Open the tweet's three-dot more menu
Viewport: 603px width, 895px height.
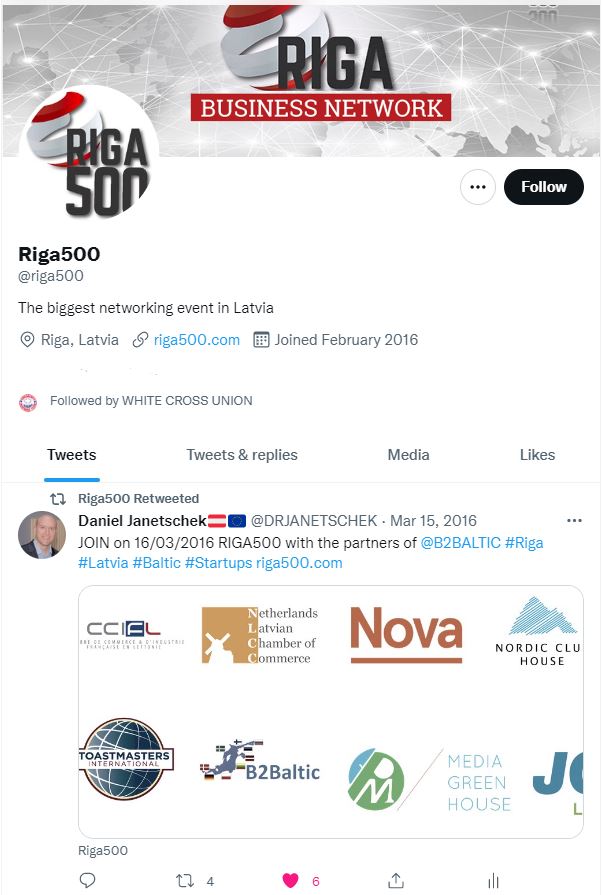(x=574, y=521)
